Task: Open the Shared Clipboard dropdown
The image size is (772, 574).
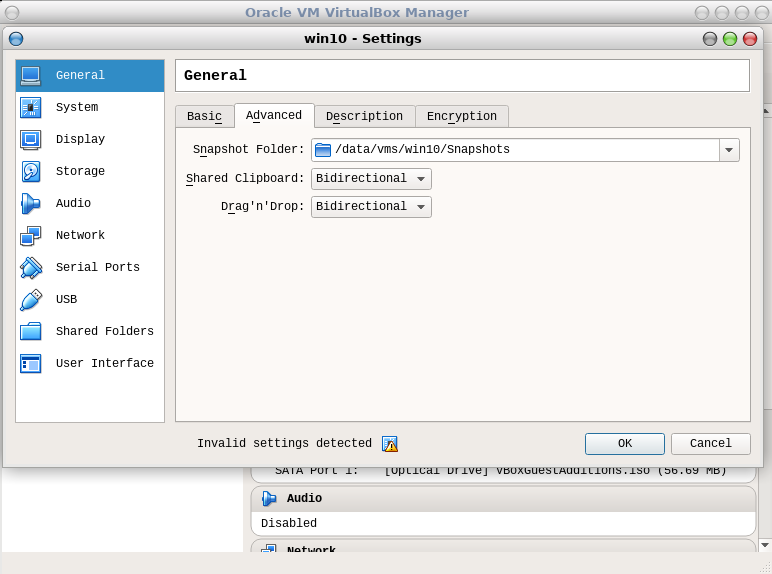Action: pos(371,179)
